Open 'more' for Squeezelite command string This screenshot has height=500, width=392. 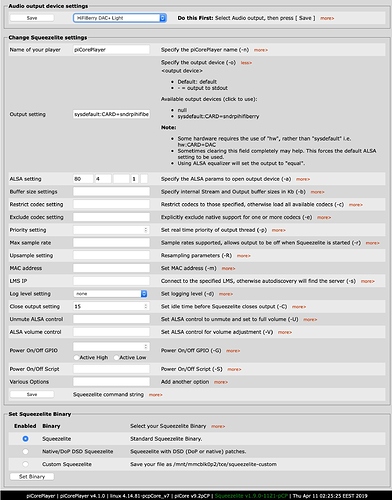[x=155, y=395]
